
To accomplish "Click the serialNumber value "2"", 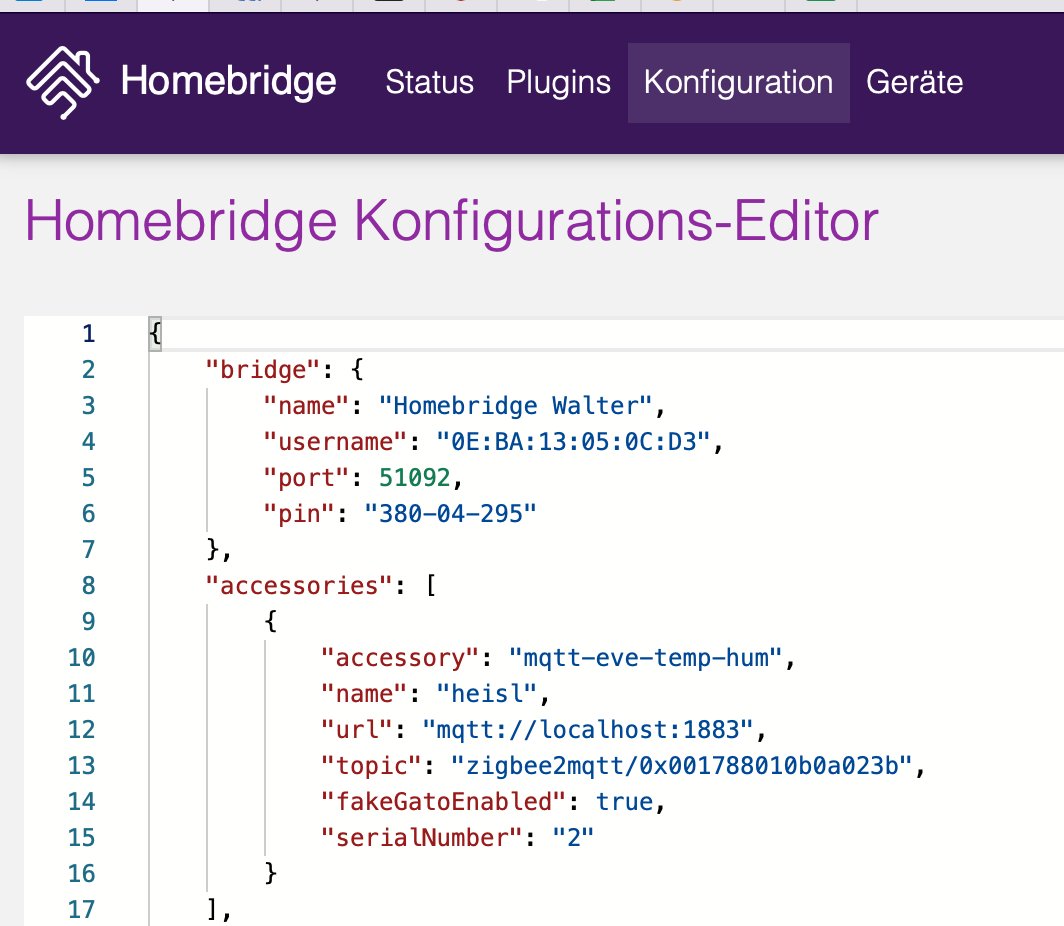I will (573, 838).
